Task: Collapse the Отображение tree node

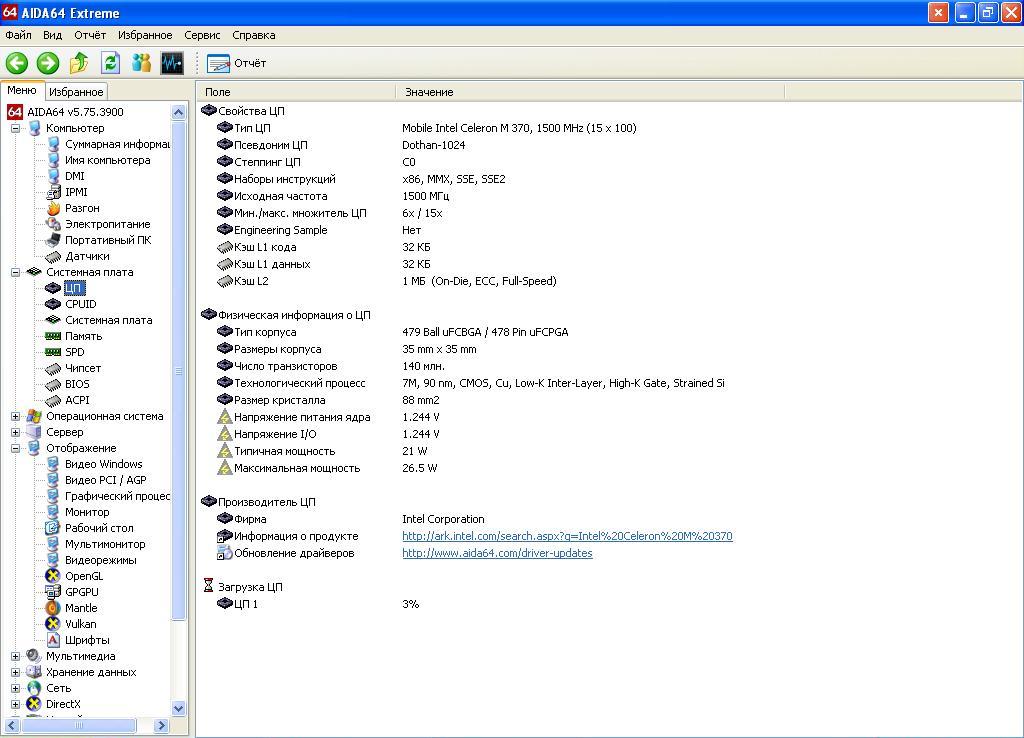Action: click(x=15, y=448)
